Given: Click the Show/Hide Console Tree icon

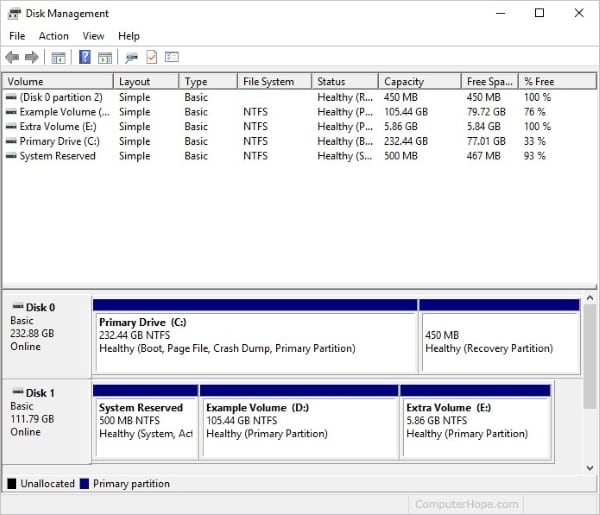Looking at the screenshot, I should pyautogui.click(x=59, y=58).
